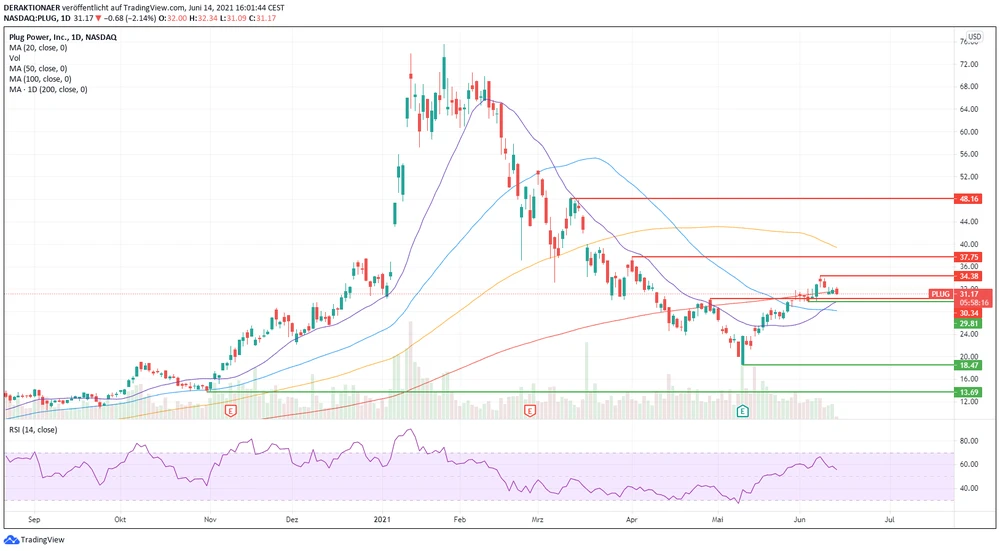Click the red earnings marker near November
The height and width of the screenshot is (551, 1000).
click(x=231, y=411)
